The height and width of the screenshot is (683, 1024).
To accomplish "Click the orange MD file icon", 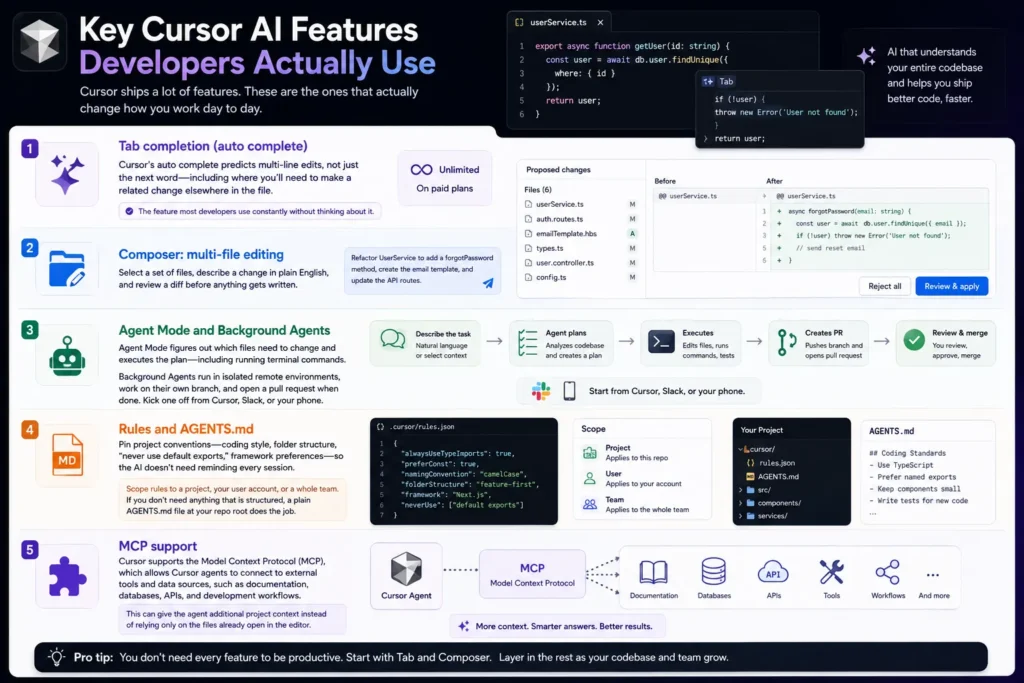I will [x=67, y=455].
